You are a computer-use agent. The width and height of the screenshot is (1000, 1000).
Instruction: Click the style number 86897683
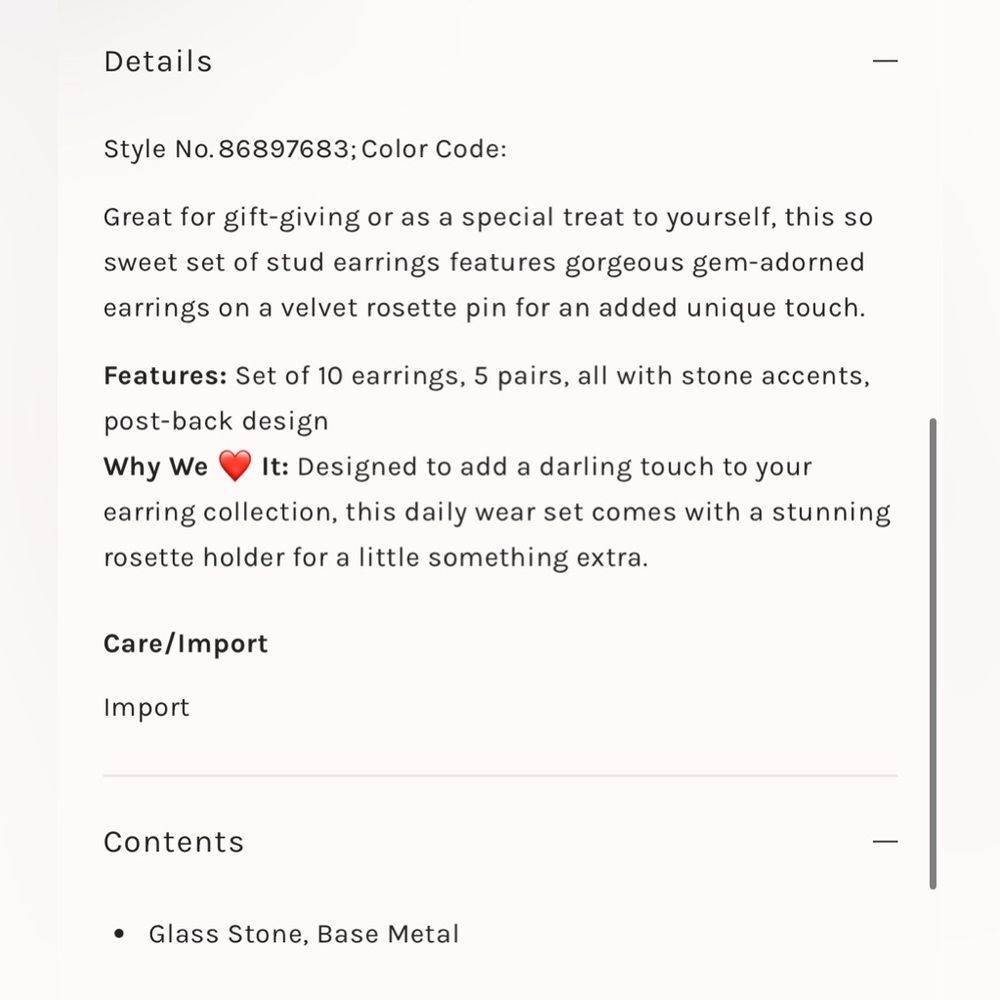coord(284,149)
